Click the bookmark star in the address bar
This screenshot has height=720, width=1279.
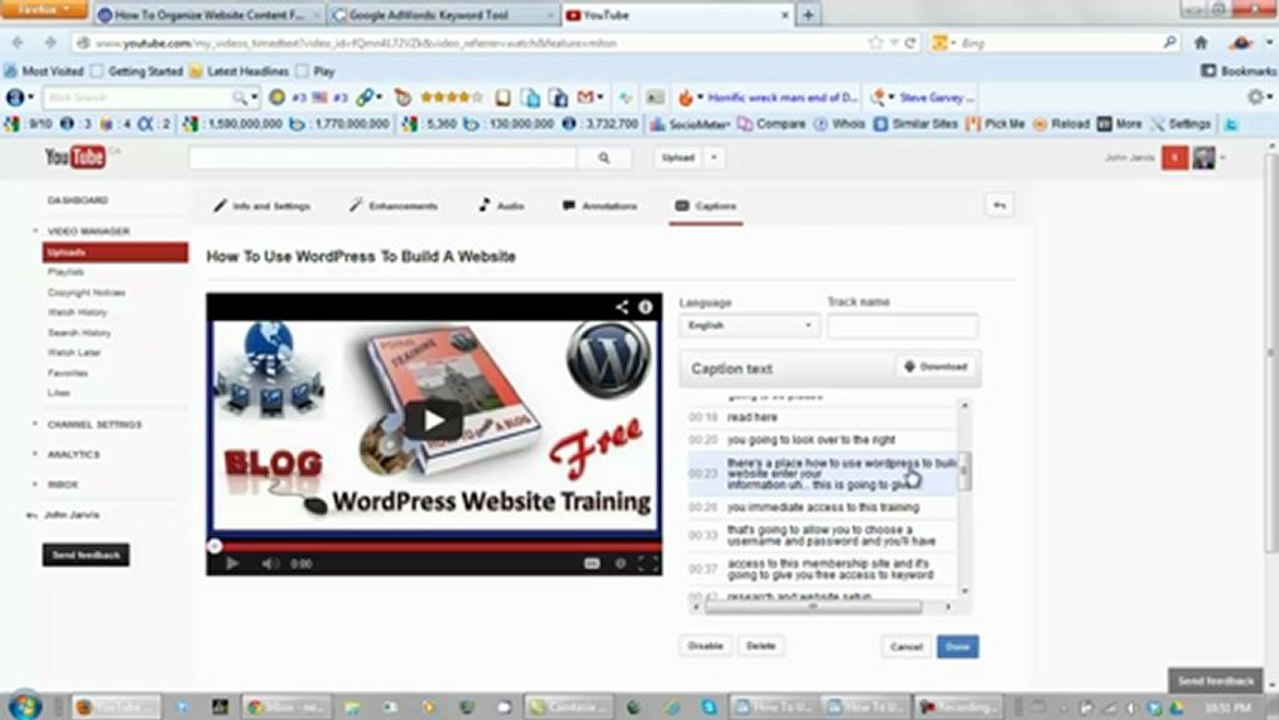pyautogui.click(x=876, y=43)
